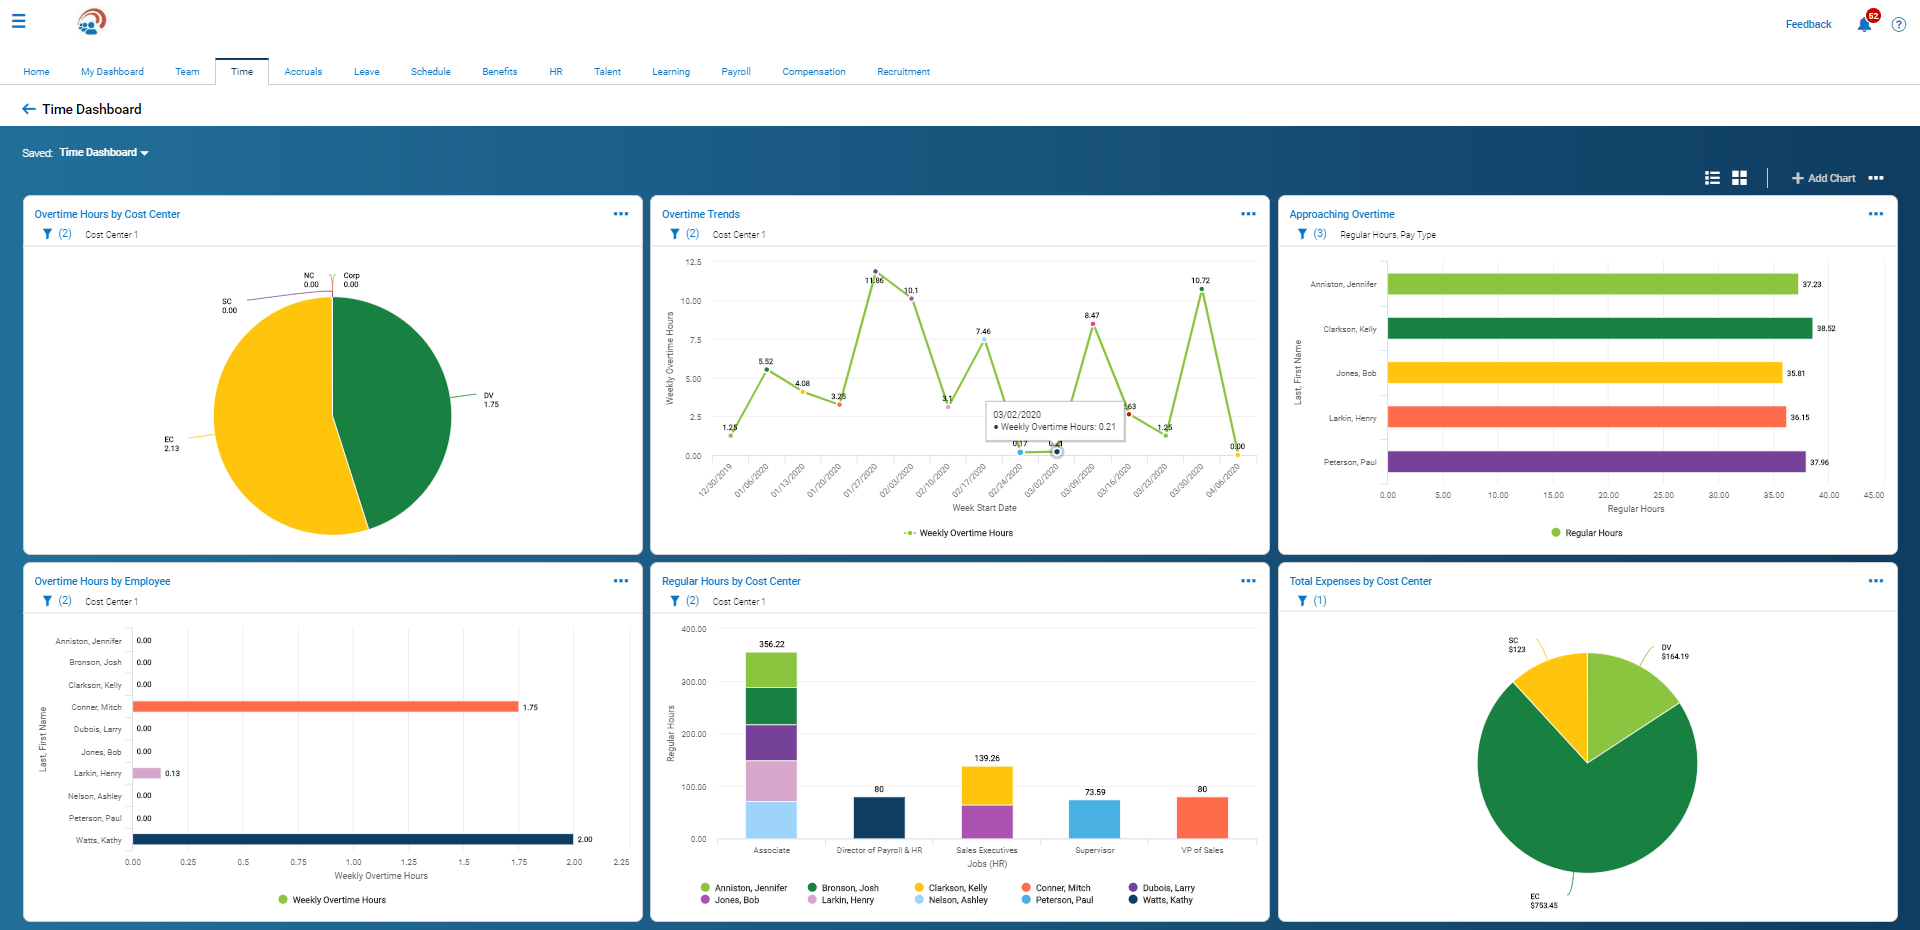Switch to the Schedule tab
Viewport: 1920px width, 930px height.
[430, 72]
